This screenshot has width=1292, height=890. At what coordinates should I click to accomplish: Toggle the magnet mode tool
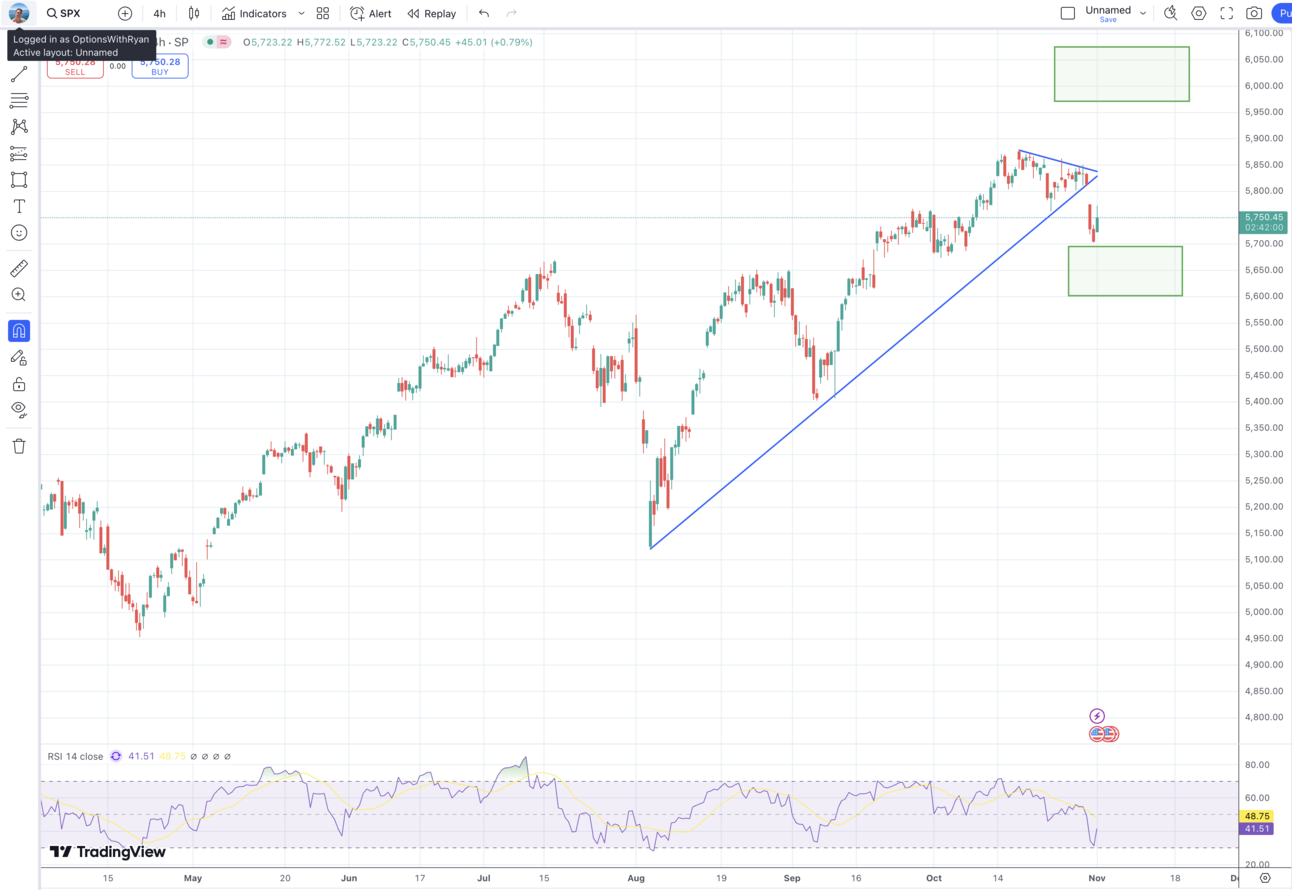(18, 330)
